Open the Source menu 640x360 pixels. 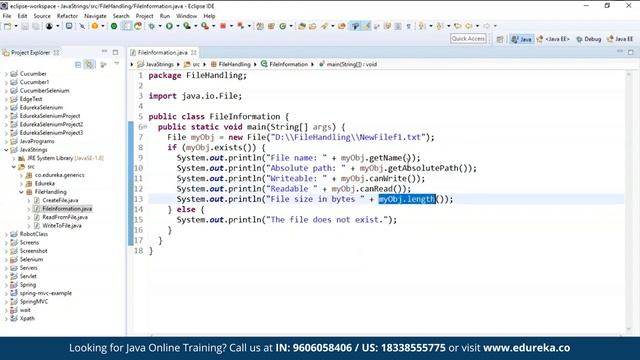pyautogui.click(x=42, y=16)
